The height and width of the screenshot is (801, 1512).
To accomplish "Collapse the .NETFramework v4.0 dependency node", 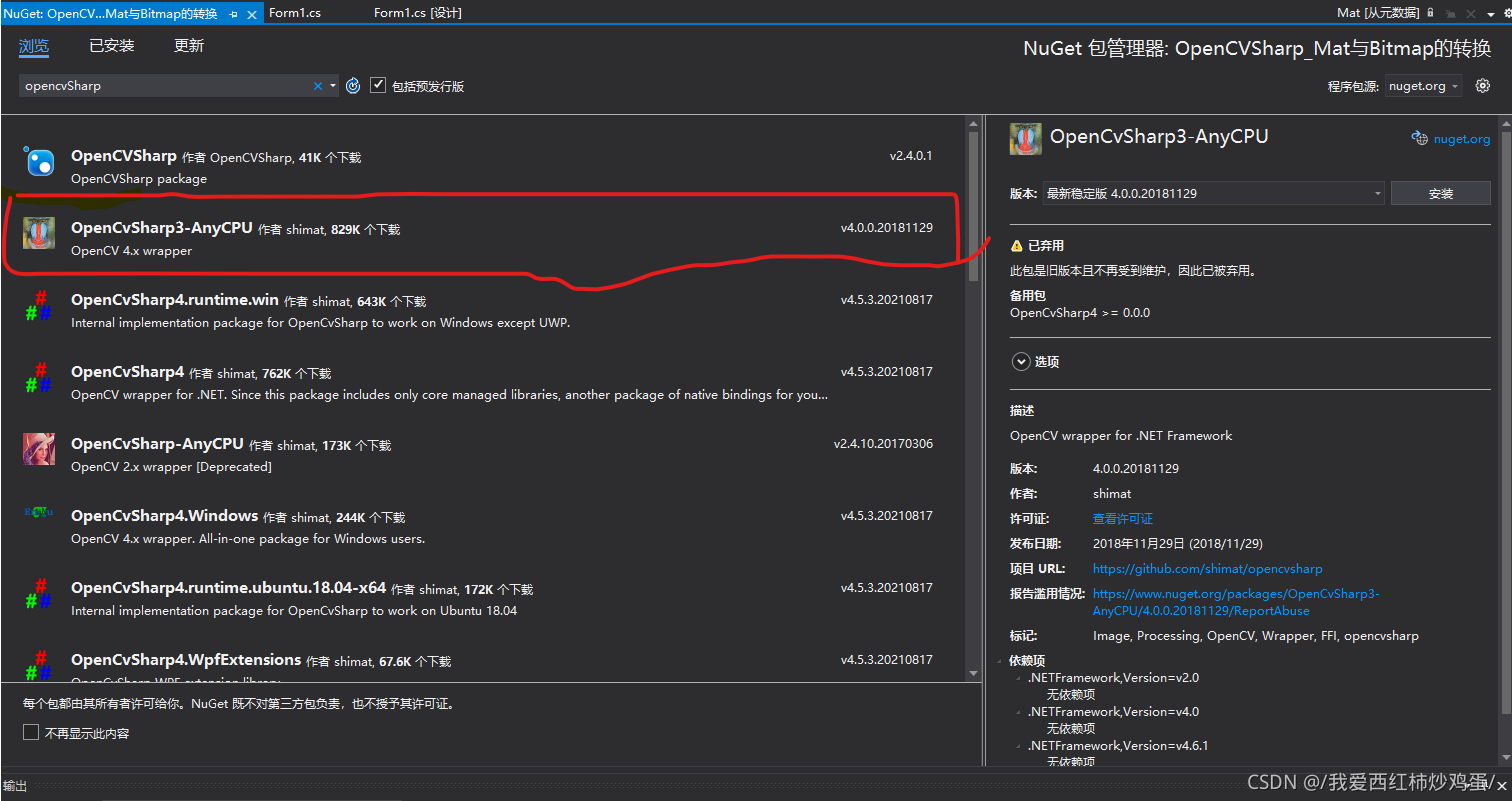I will point(1019,712).
